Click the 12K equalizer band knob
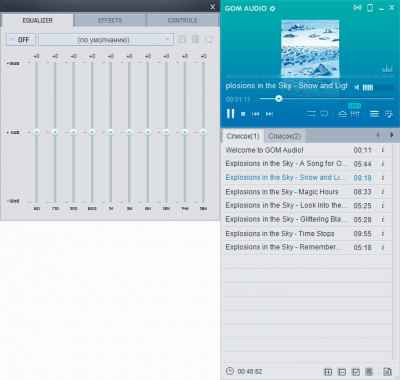 point(166,132)
